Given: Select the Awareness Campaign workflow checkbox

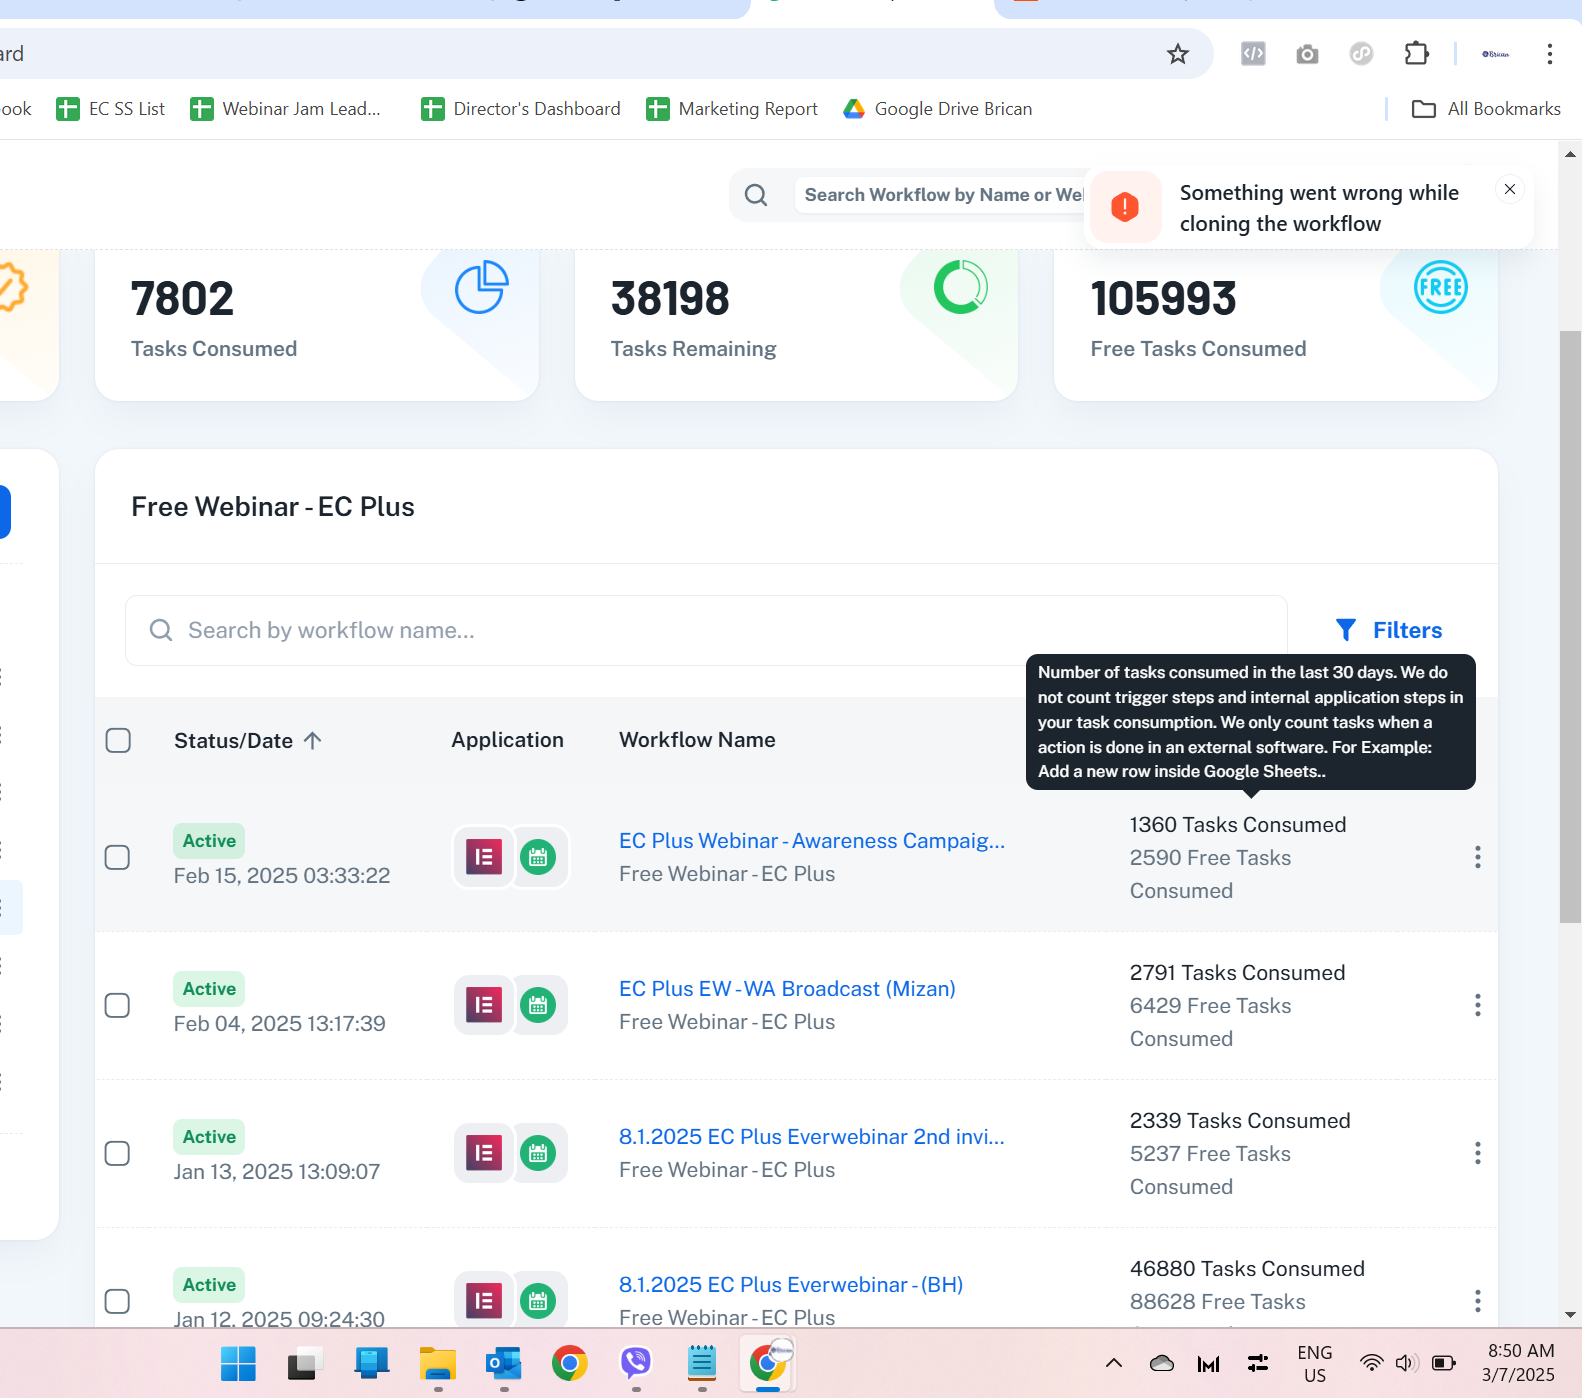Looking at the screenshot, I should [x=117, y=857].
